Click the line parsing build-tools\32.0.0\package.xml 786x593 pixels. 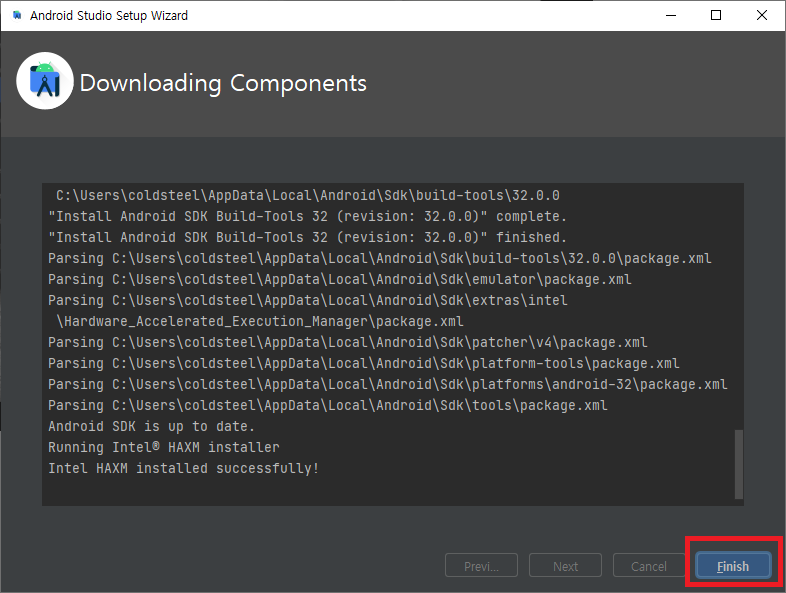click(x=379, y=258)
